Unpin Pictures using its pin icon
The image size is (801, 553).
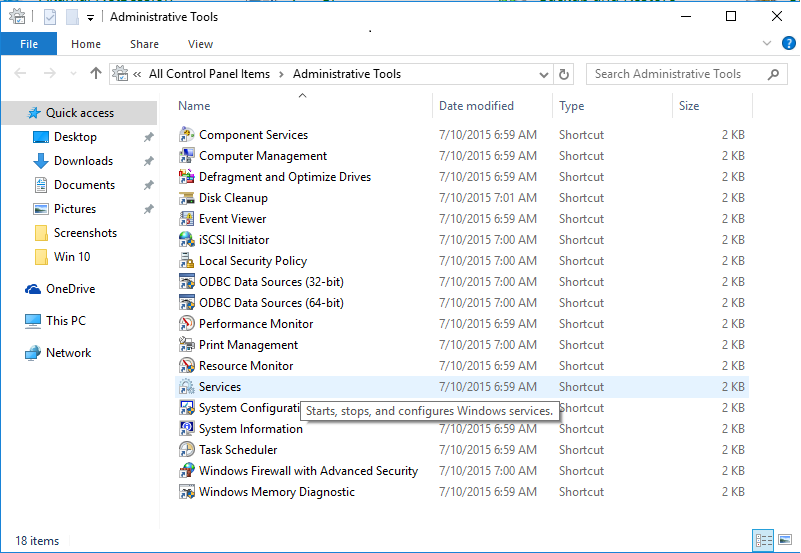[x=149, y=209]
